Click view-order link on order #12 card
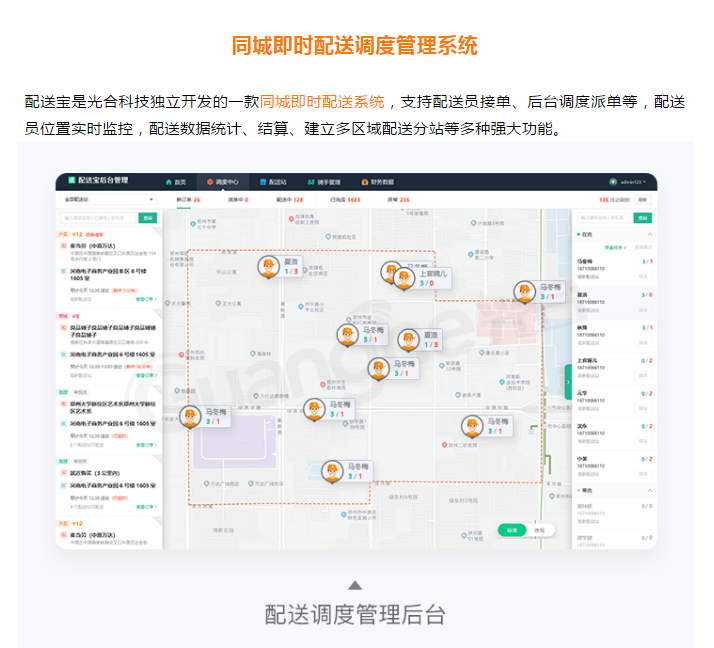This screenshot has width=714, height=648. coord(146,299)
